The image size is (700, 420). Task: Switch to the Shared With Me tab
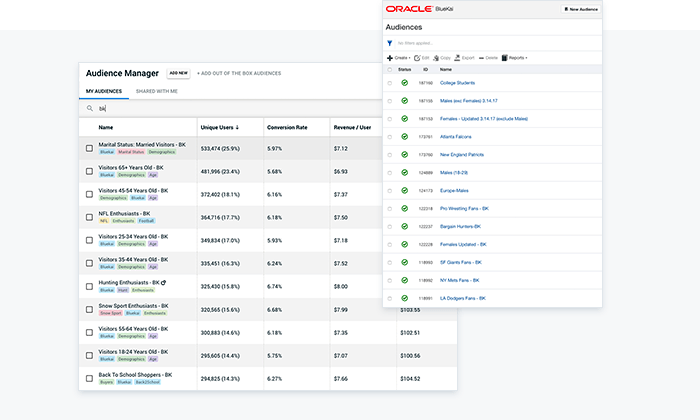(157, 91)
